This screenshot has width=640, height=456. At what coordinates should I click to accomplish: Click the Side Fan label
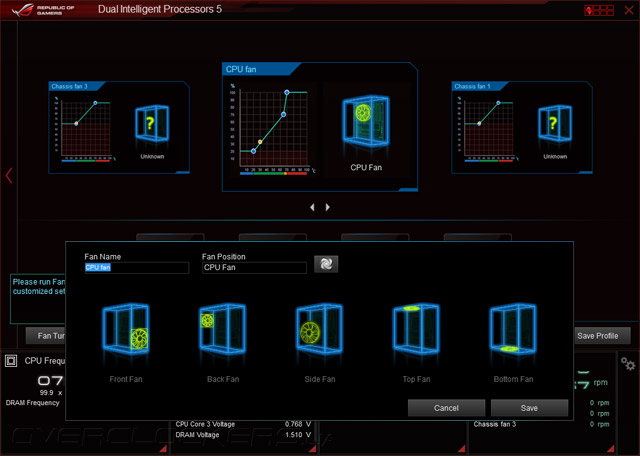320,379
